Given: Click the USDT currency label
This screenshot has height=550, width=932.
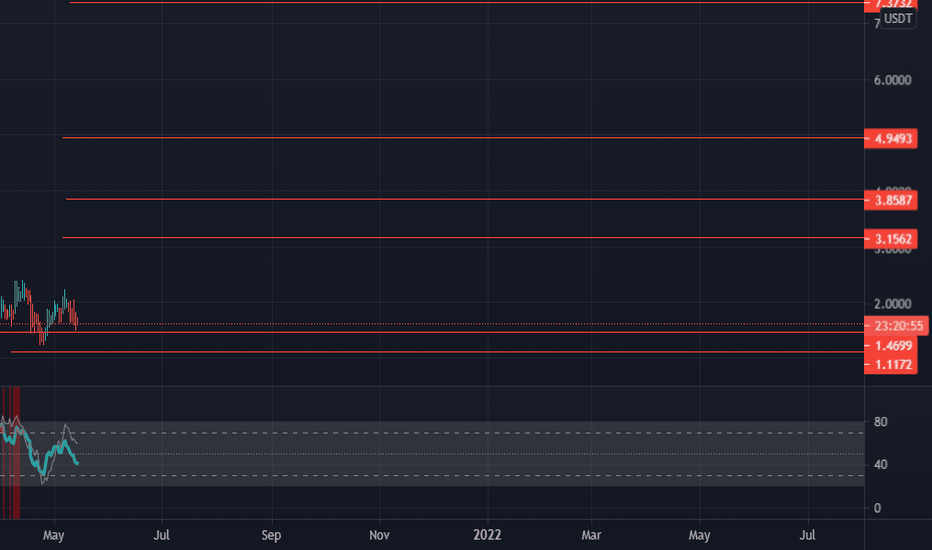Looking at the screenshot, I should [898, 18].
